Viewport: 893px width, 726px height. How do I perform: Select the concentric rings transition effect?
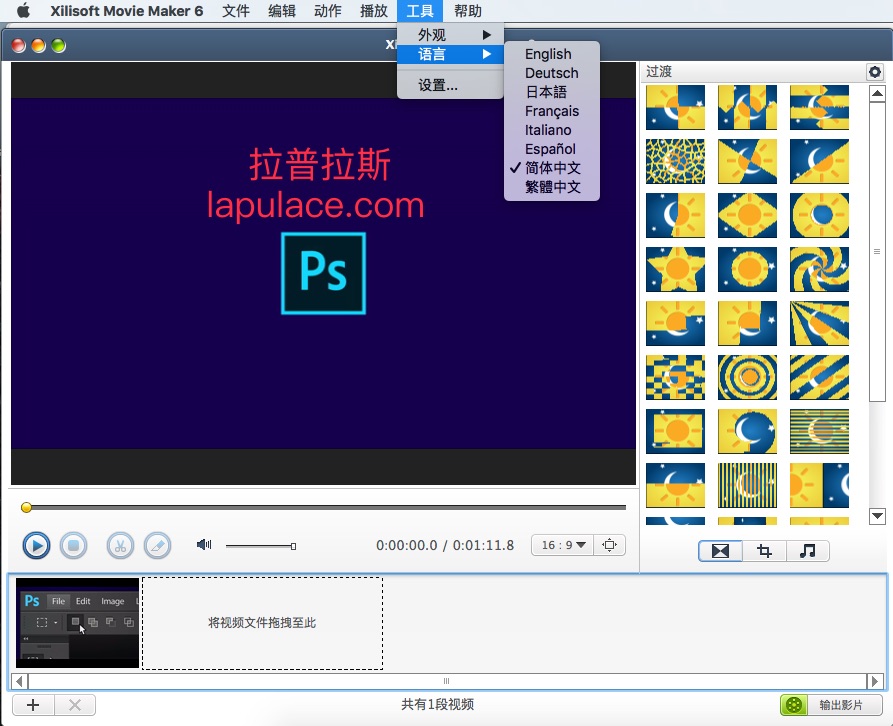[x=747, y=378]
